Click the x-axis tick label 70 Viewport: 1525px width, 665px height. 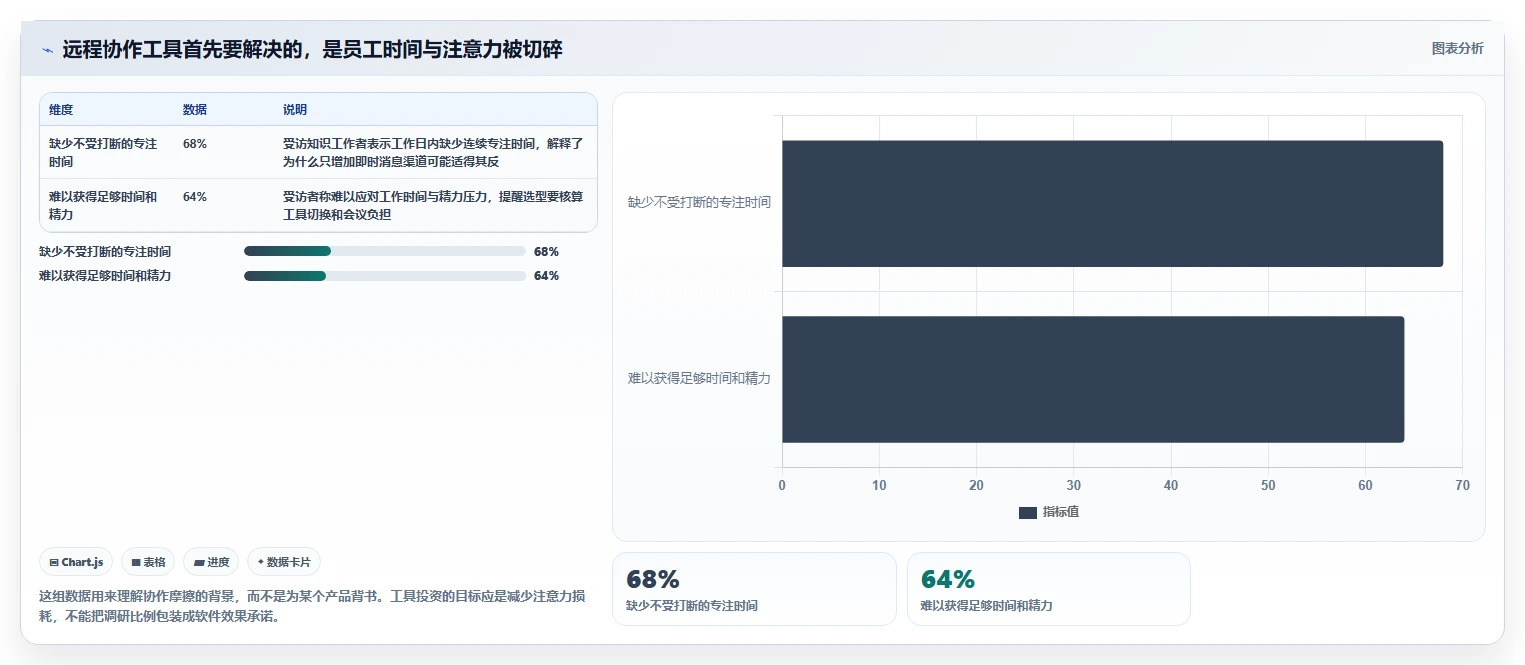[1462, 485]
